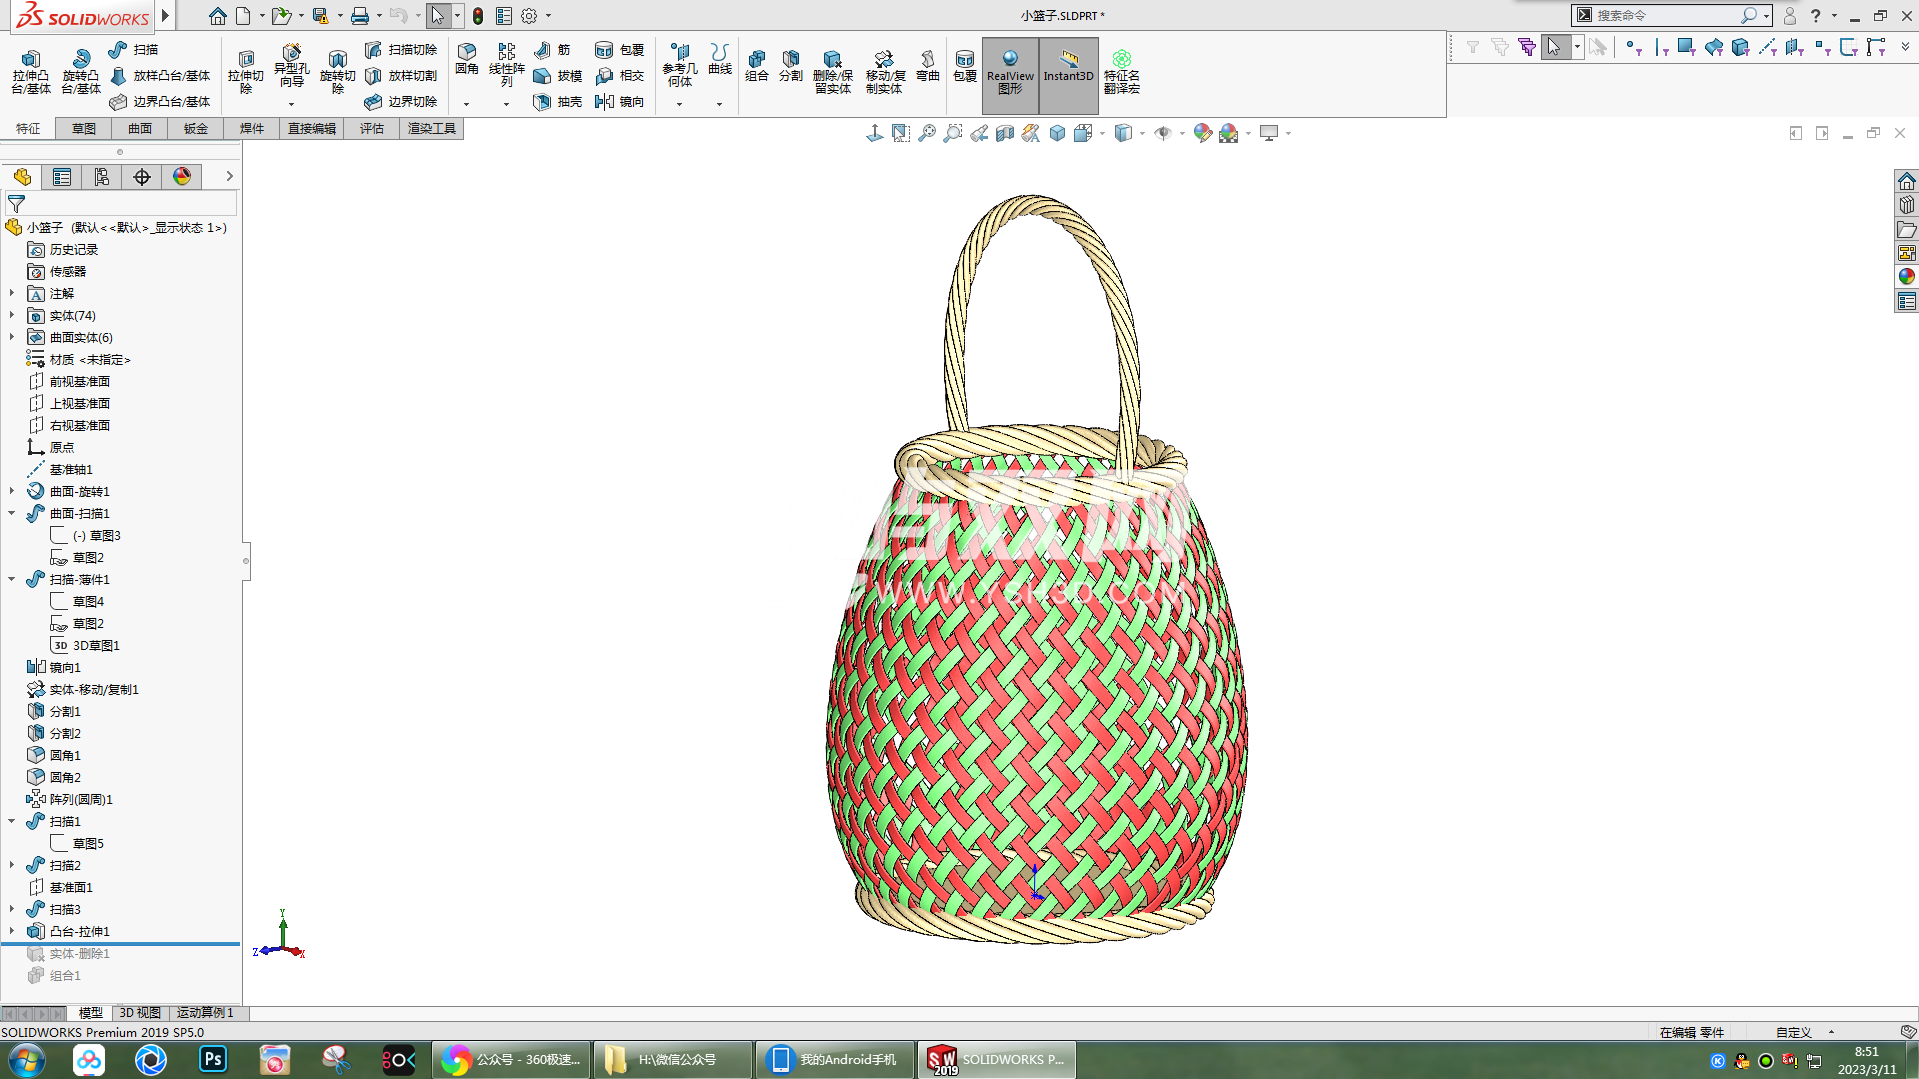The height and width of the screenshot is (1079, 1919).
Task: Expand the 实体(74) solid bodies folder
Action: click(12, 316)
